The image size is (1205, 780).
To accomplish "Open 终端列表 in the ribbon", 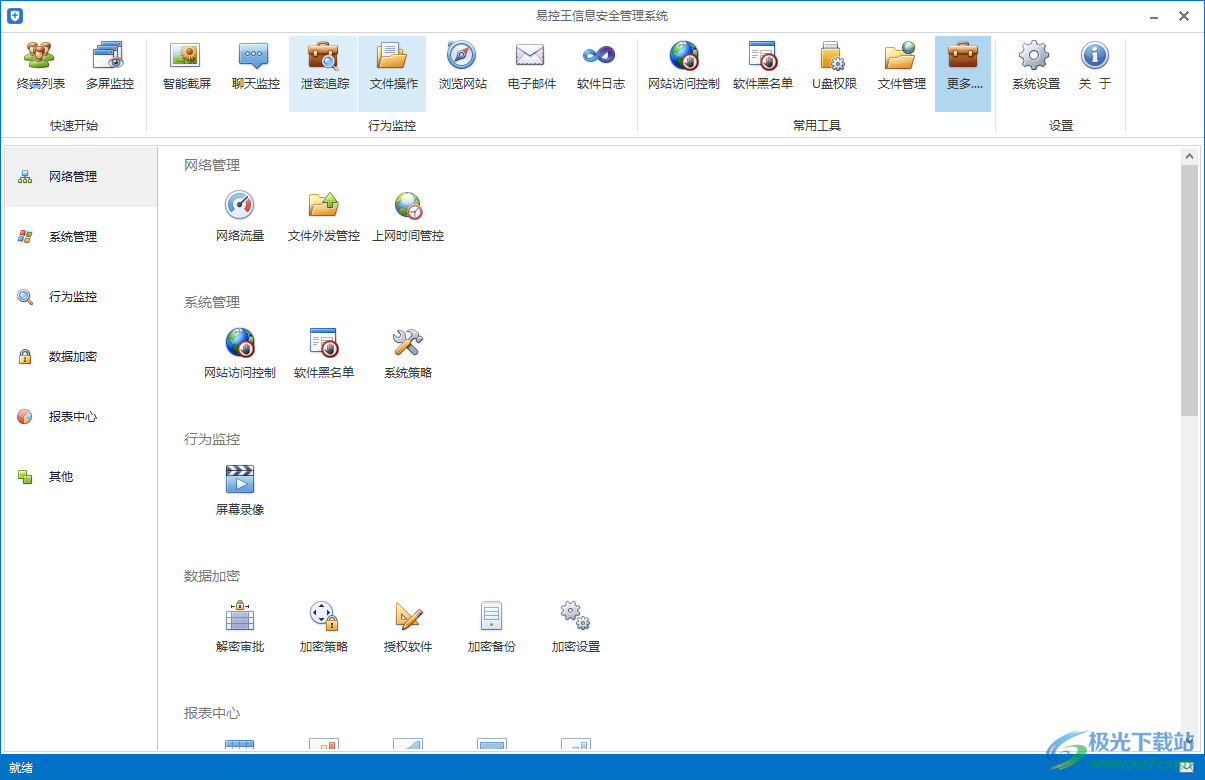I will [41, 67].
